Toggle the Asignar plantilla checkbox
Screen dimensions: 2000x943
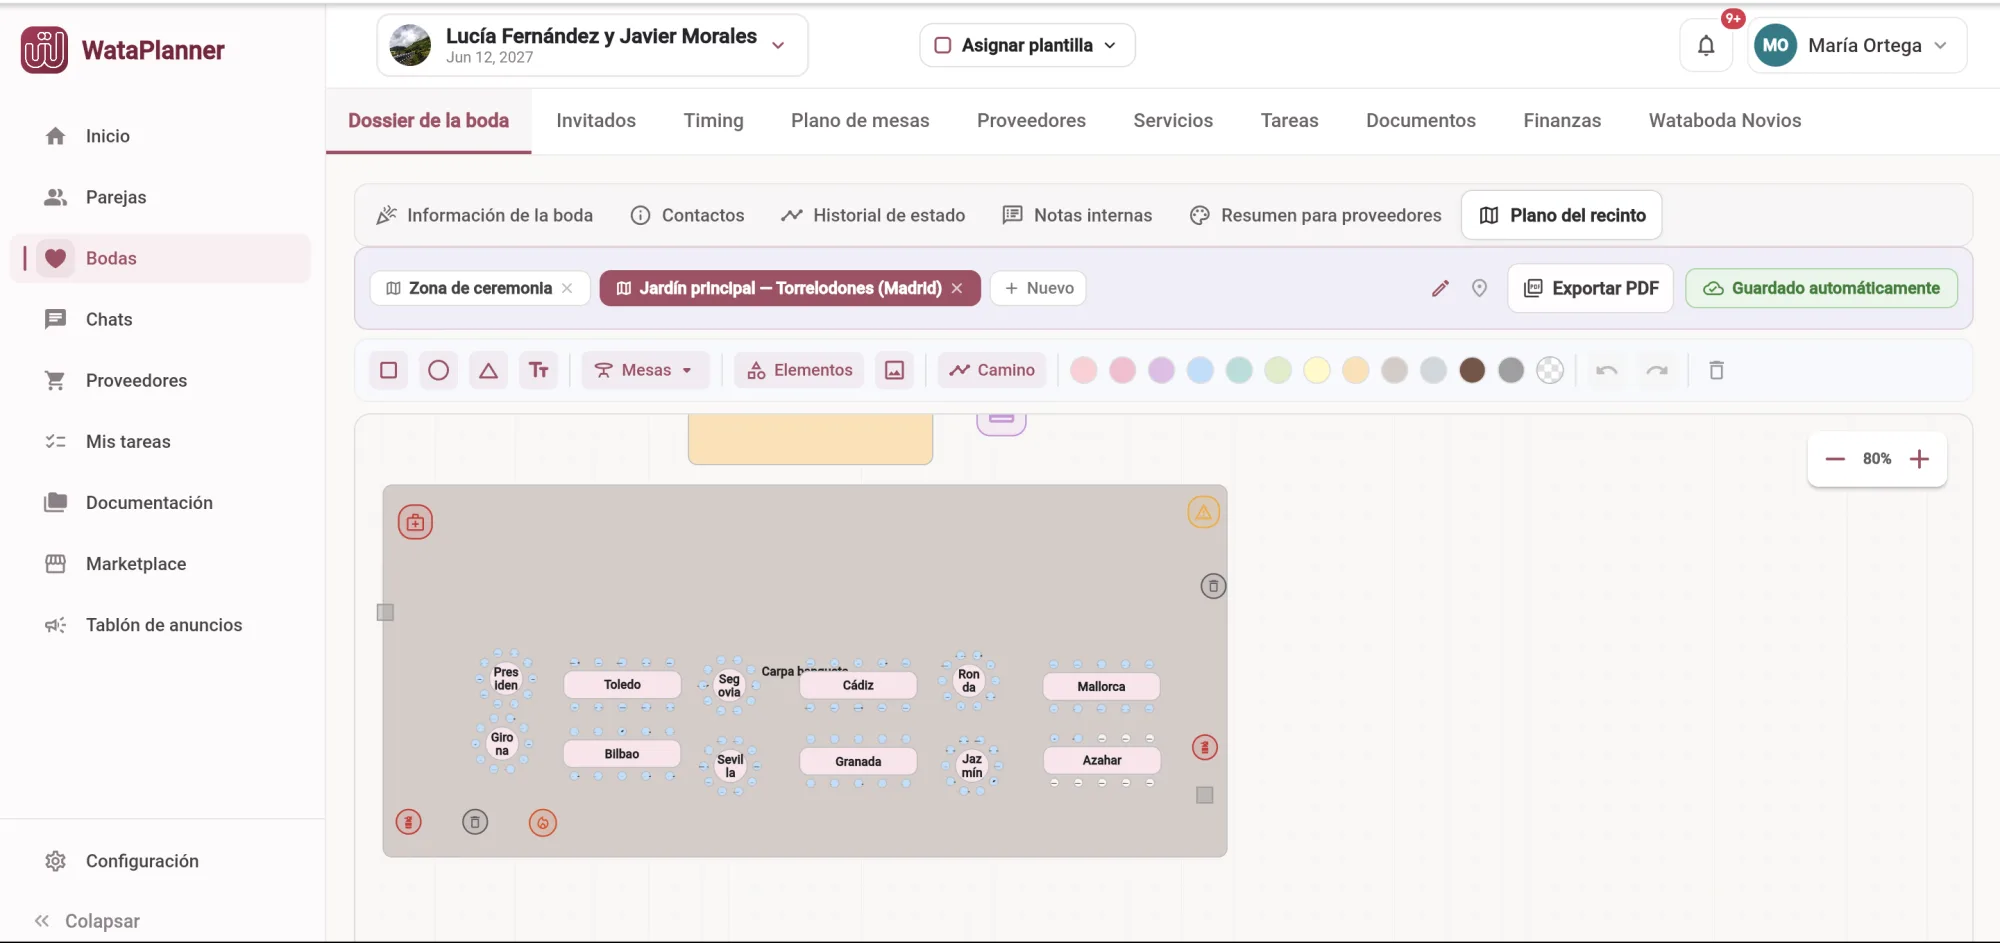tap(942, 45)
